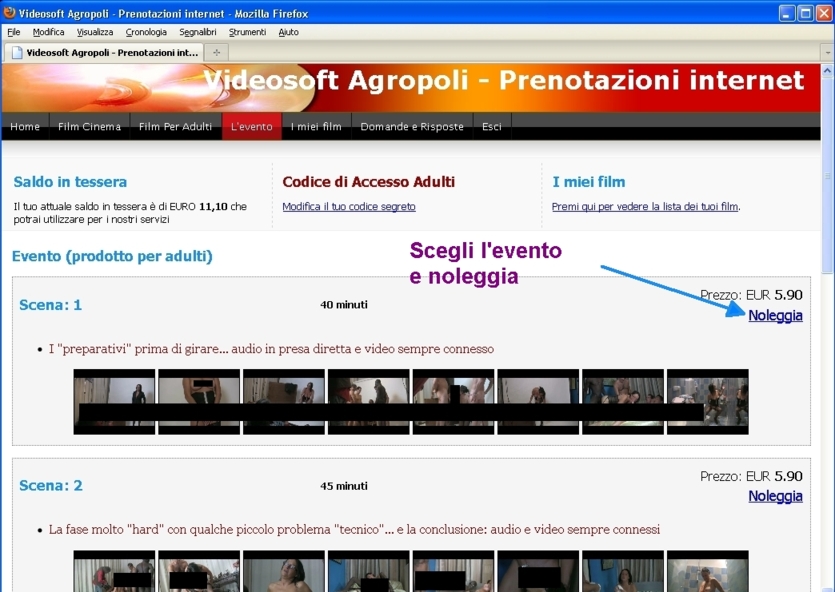Viewport: 835px width, 592px height.
Task: Open a new tab with the plus button
Action: coord(216,52)
